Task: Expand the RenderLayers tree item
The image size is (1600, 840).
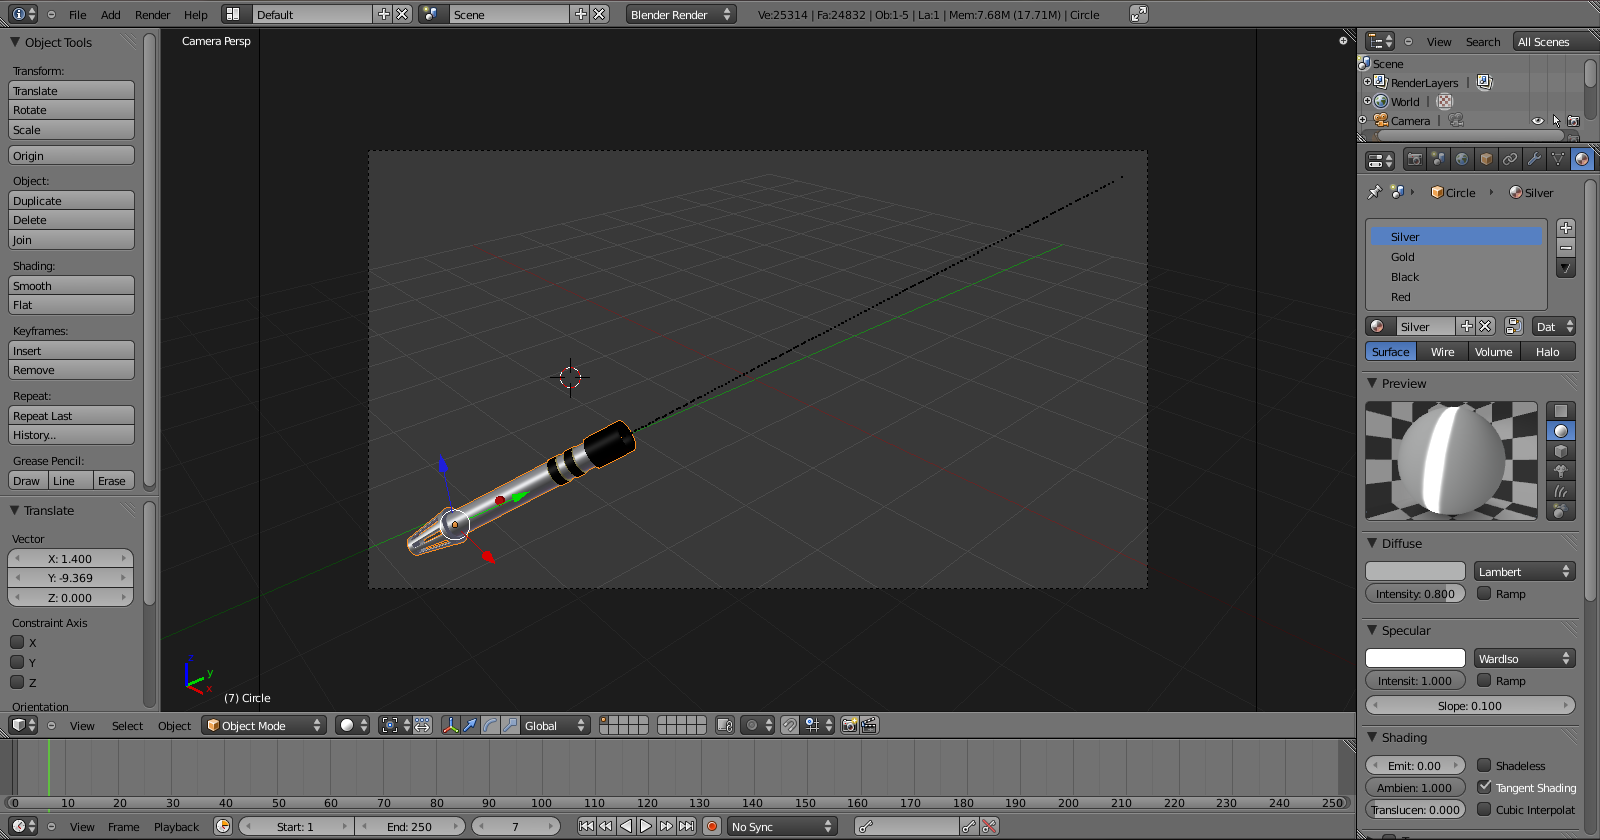Action: pyautogui.click(x=1367, y=82)
